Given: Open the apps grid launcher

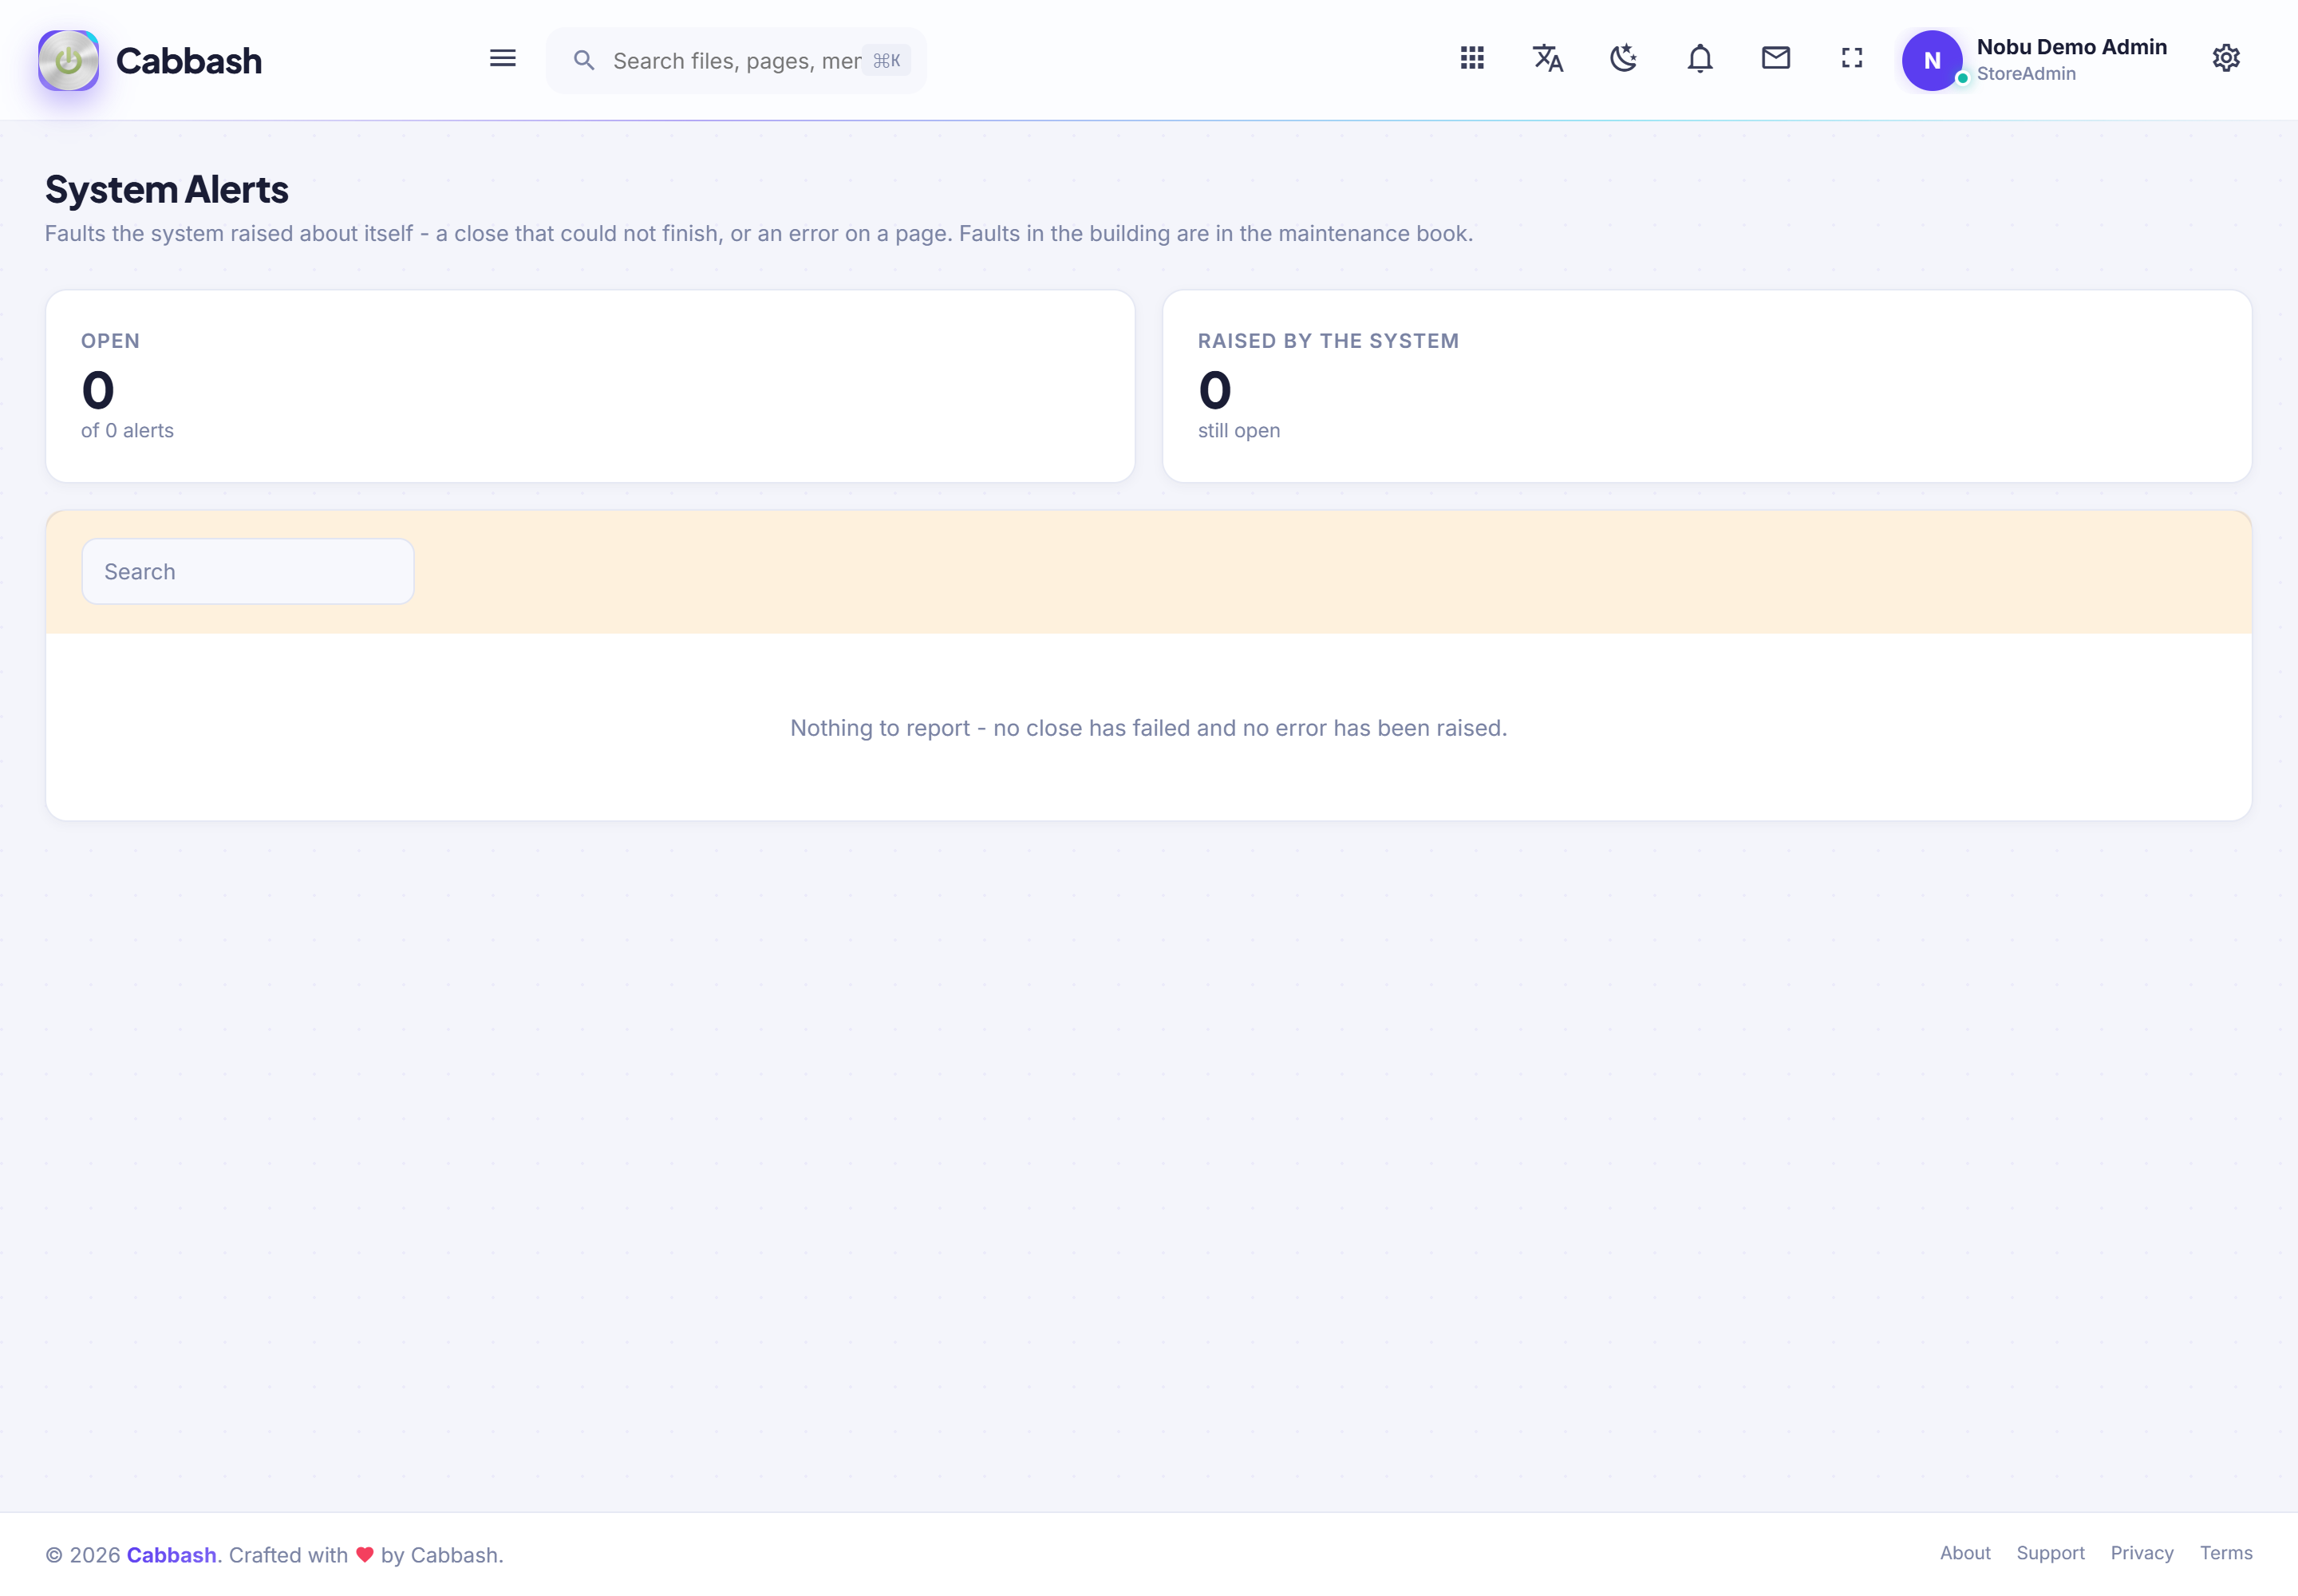Looking at the screenshot, I should coord(1472,58).
